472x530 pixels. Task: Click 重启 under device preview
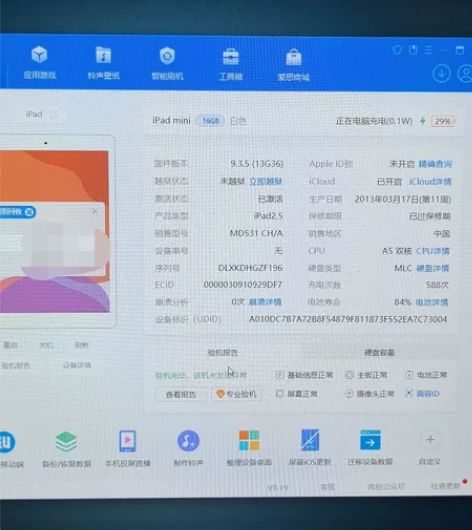coord(10,345)
